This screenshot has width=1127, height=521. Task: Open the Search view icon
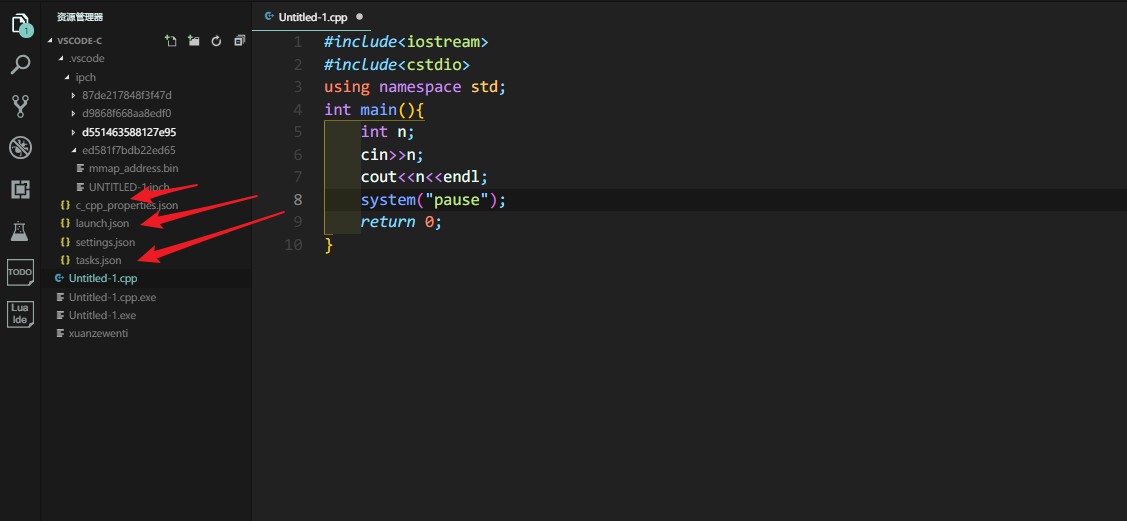coord(21,65)
